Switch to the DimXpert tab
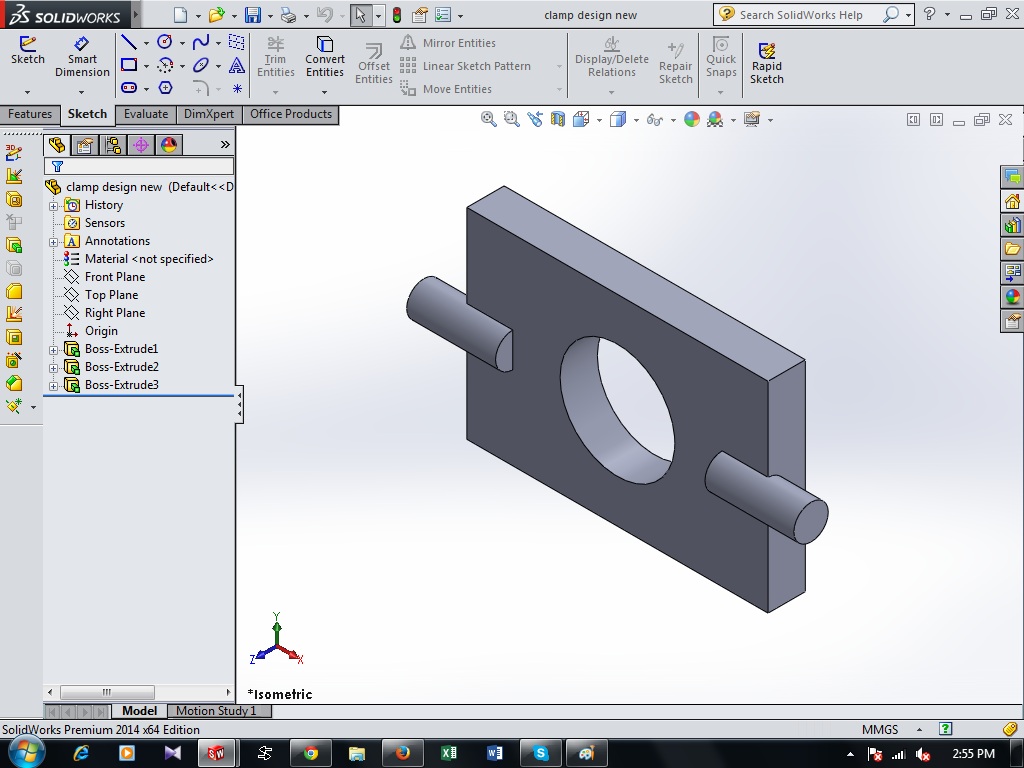Screen dimensions: 1024x768 209,114
